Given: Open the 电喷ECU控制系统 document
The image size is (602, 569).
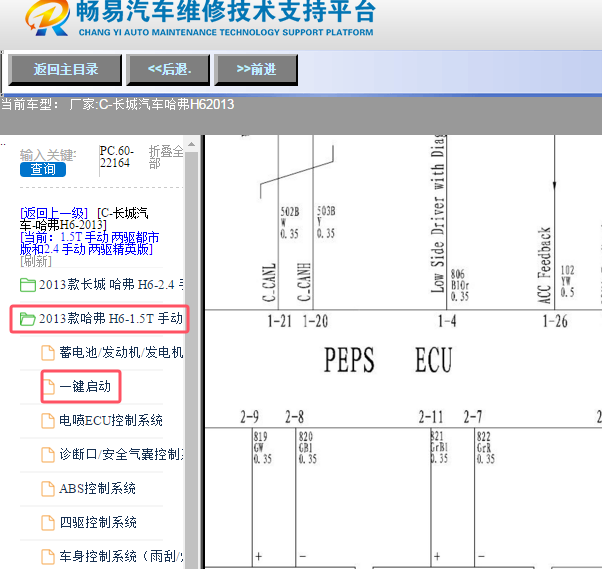Looking at the screenshot, I should click(111, 420).
